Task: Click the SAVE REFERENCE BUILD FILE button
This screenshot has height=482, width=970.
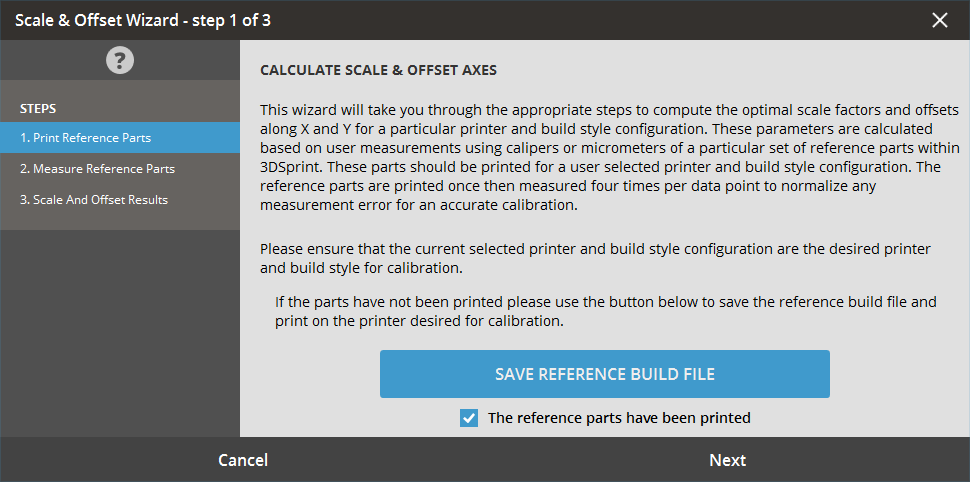Action: (x=604, y=374)
